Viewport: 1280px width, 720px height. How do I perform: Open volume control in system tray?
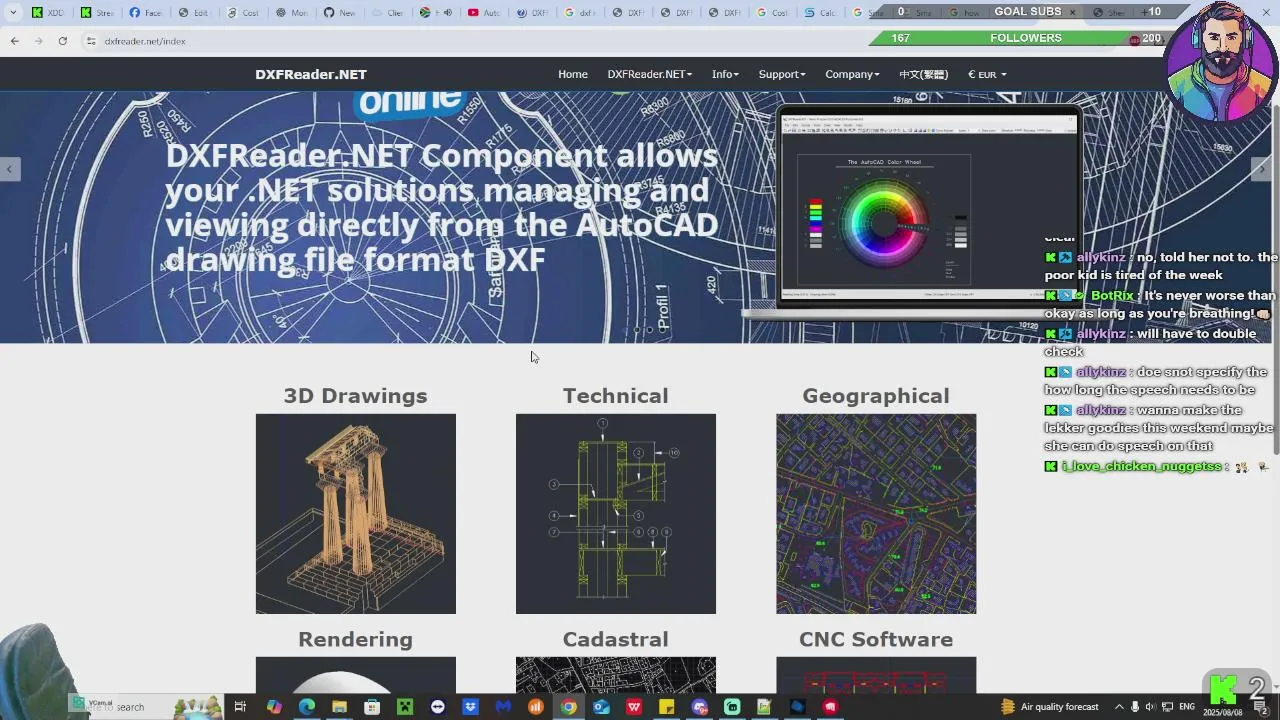[1150, 707]
